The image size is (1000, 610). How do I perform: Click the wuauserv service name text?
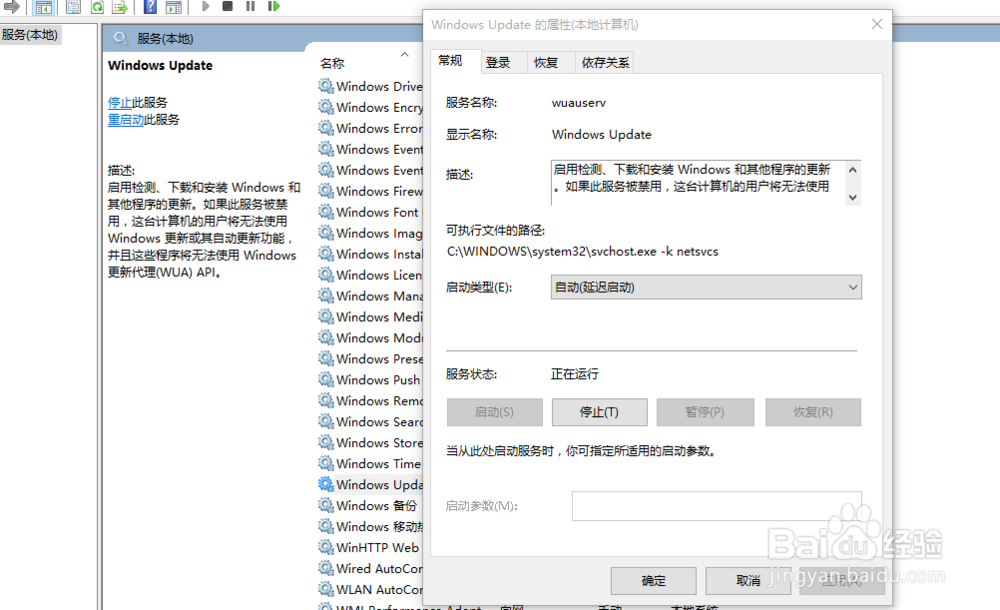(x=579, y=103)
